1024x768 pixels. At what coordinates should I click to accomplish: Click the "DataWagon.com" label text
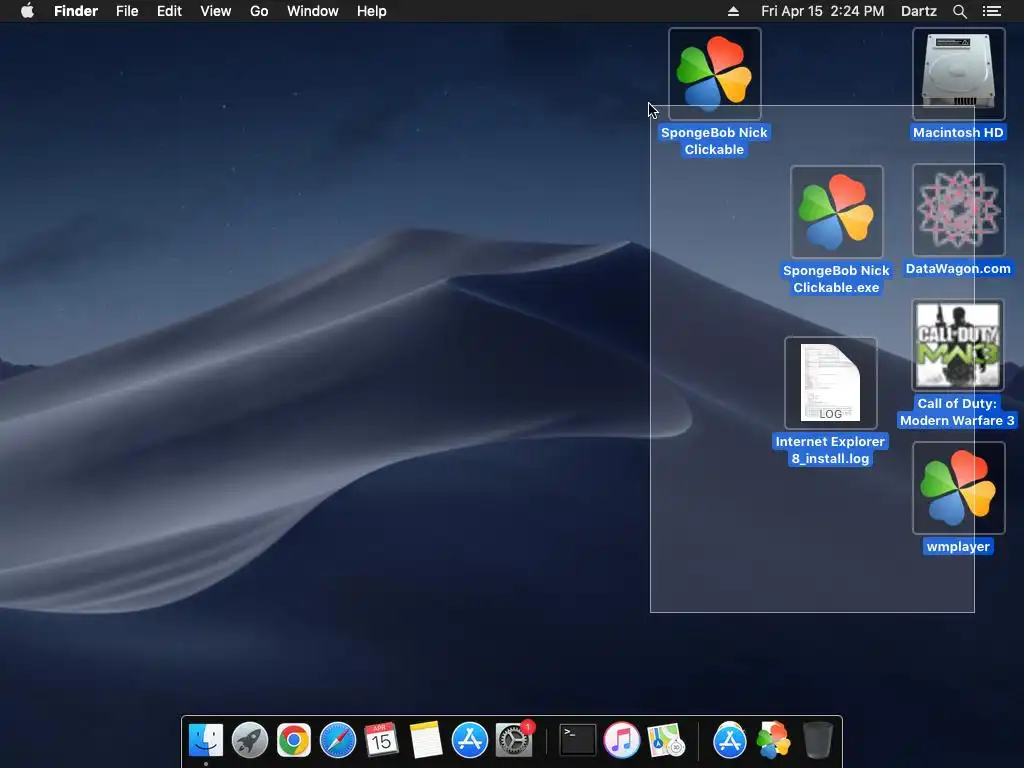pyautogui.click(x=958, y=268)
